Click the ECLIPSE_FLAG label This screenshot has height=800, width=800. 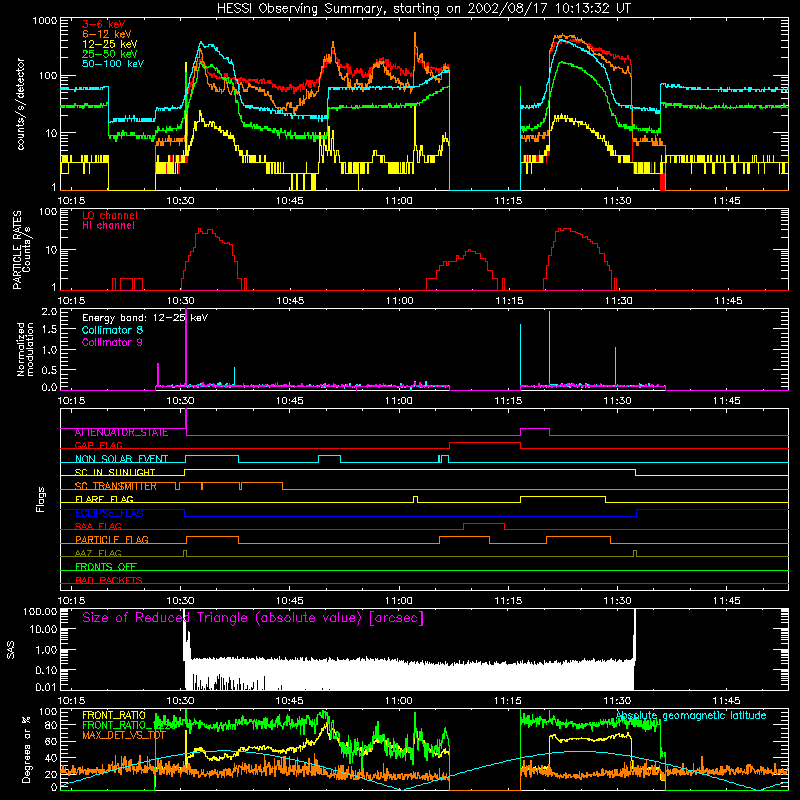click(109, 513)
